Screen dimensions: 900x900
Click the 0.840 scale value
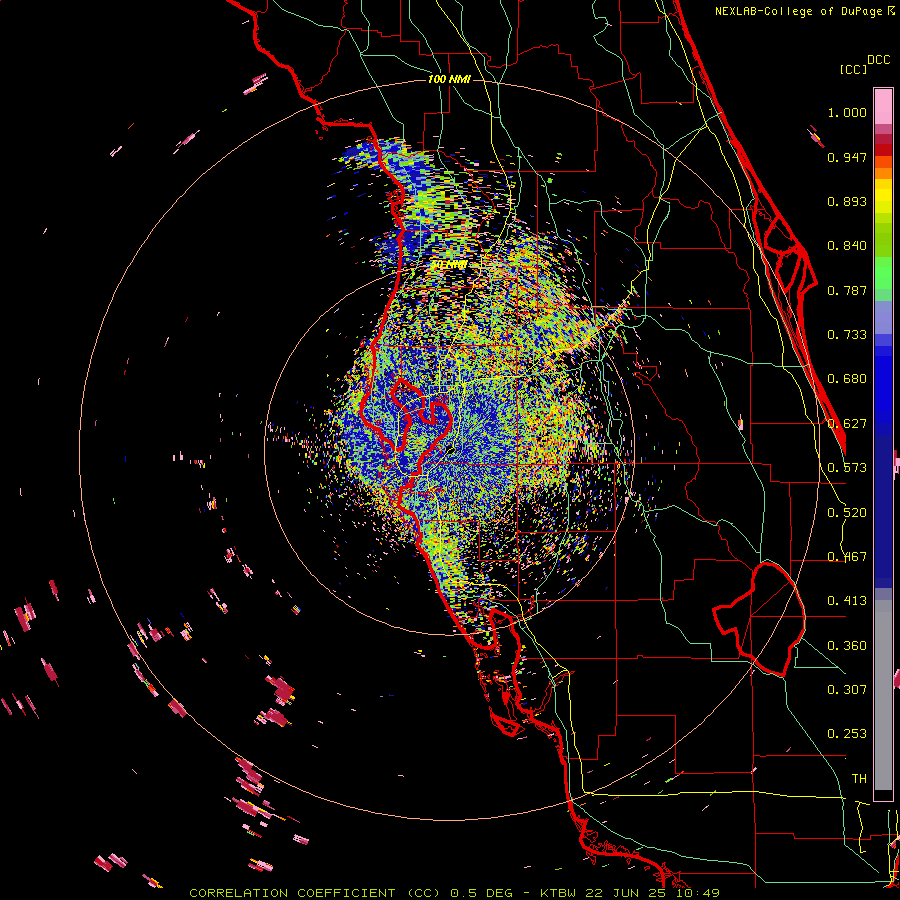pyautogui.click(x=847, y=246)
